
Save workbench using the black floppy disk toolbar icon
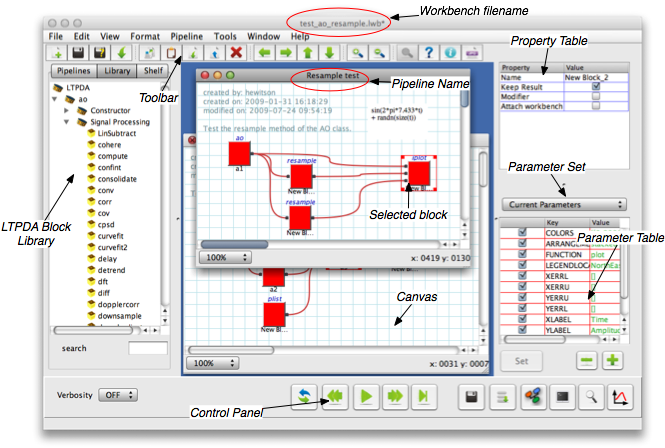pyautogui.click(x=78, y=53)
